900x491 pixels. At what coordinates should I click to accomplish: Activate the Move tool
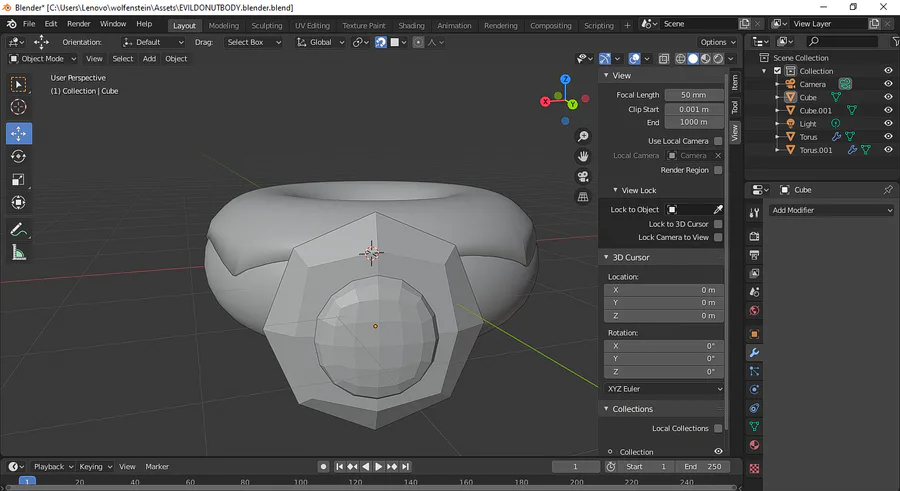pos(19,133)
